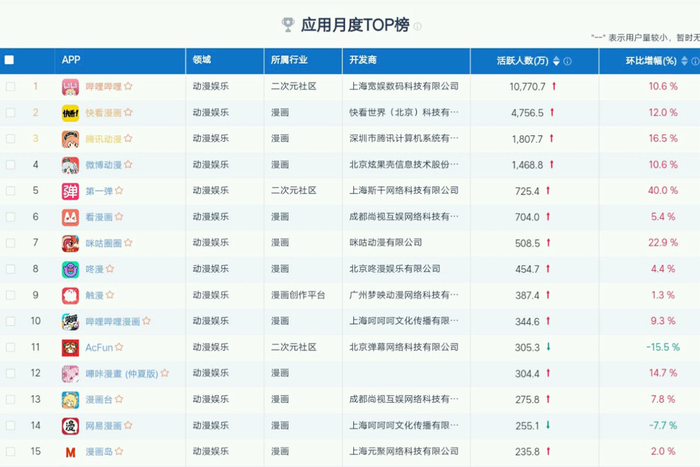Click developer 咪咕动漫有限公司

click(x=386, y=242)
